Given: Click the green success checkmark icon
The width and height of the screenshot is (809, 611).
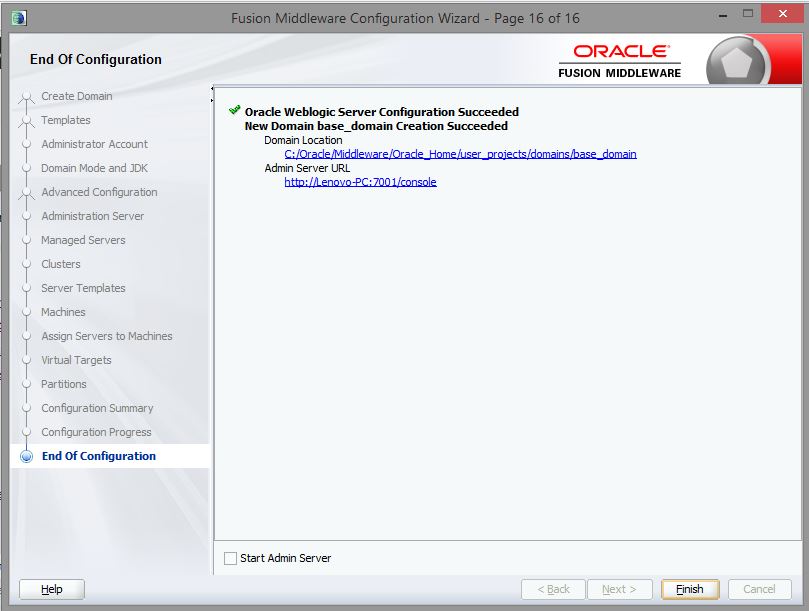Looking at the screenshot, I should (234, 111).
